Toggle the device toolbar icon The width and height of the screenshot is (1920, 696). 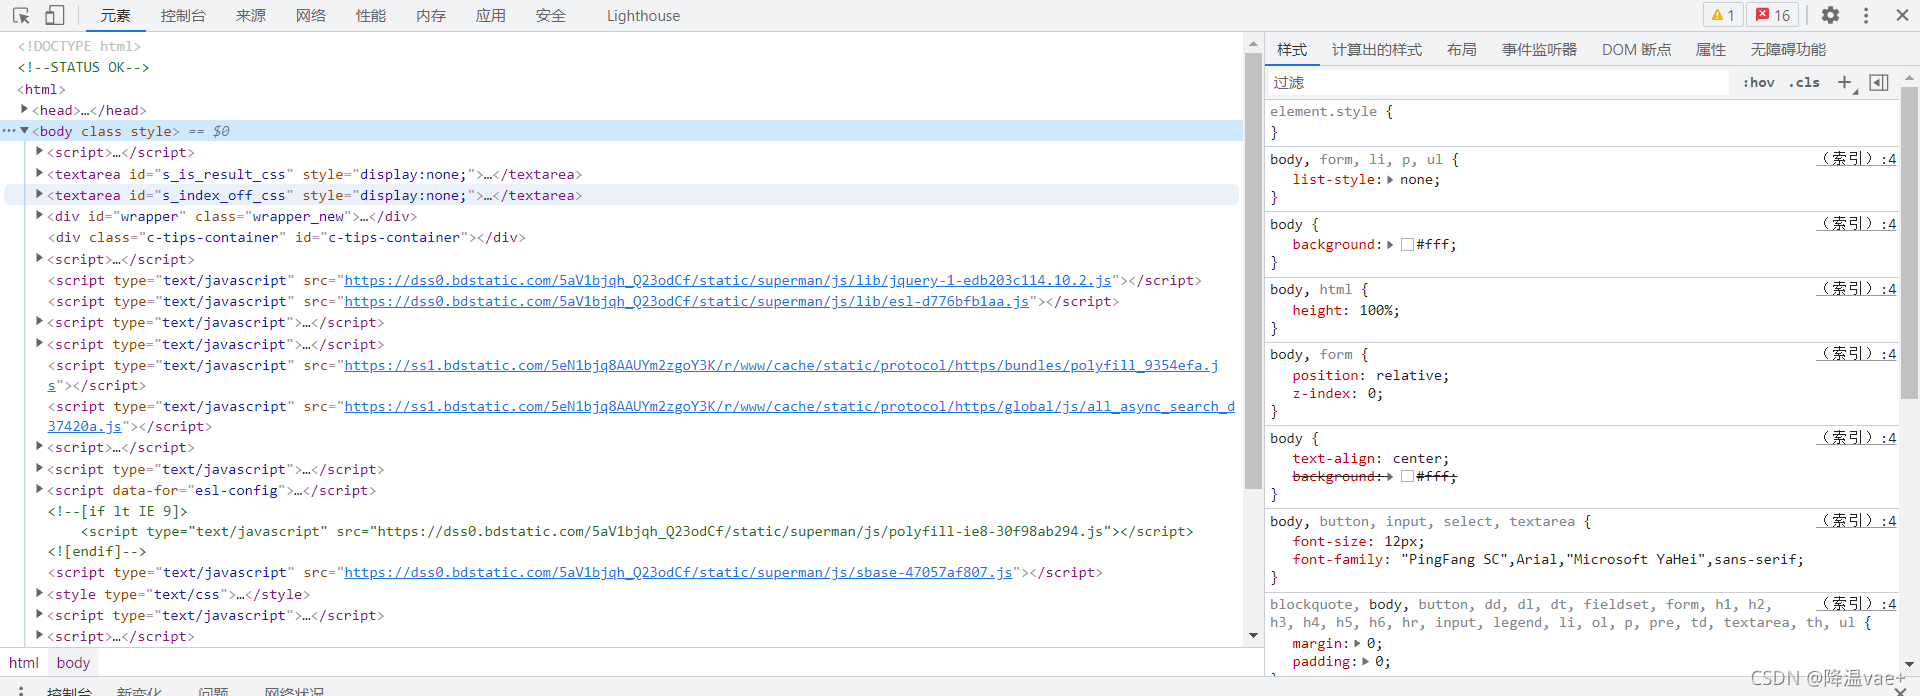(55, 15)
